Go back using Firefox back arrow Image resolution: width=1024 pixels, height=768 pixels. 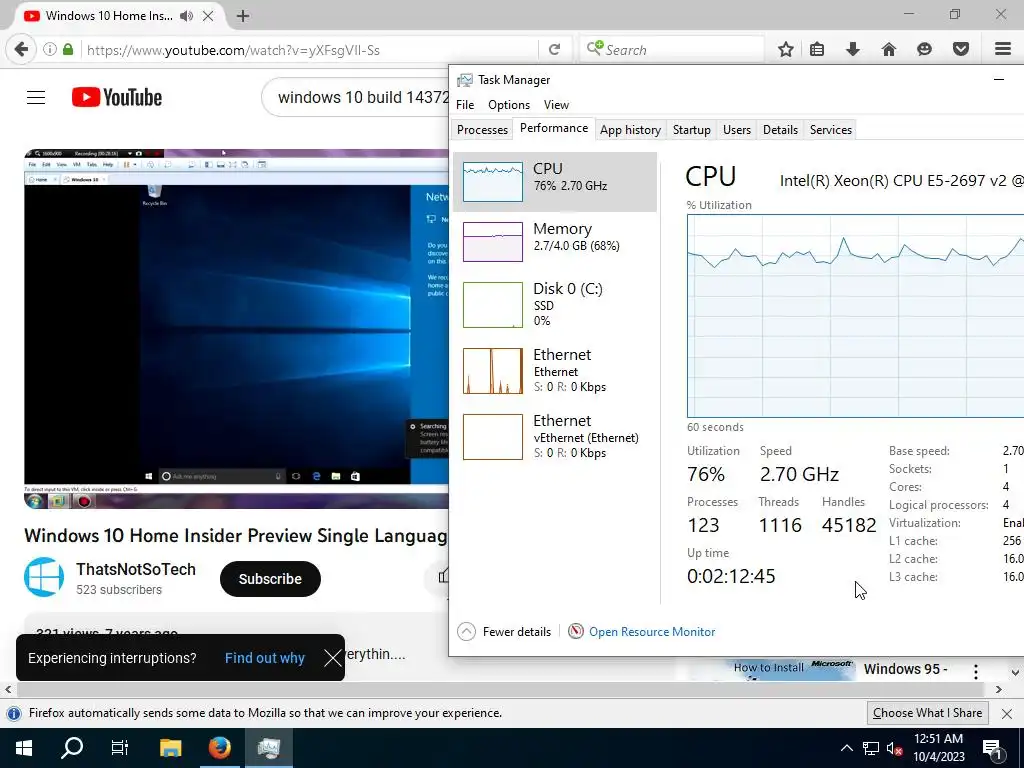pos(22,49)
